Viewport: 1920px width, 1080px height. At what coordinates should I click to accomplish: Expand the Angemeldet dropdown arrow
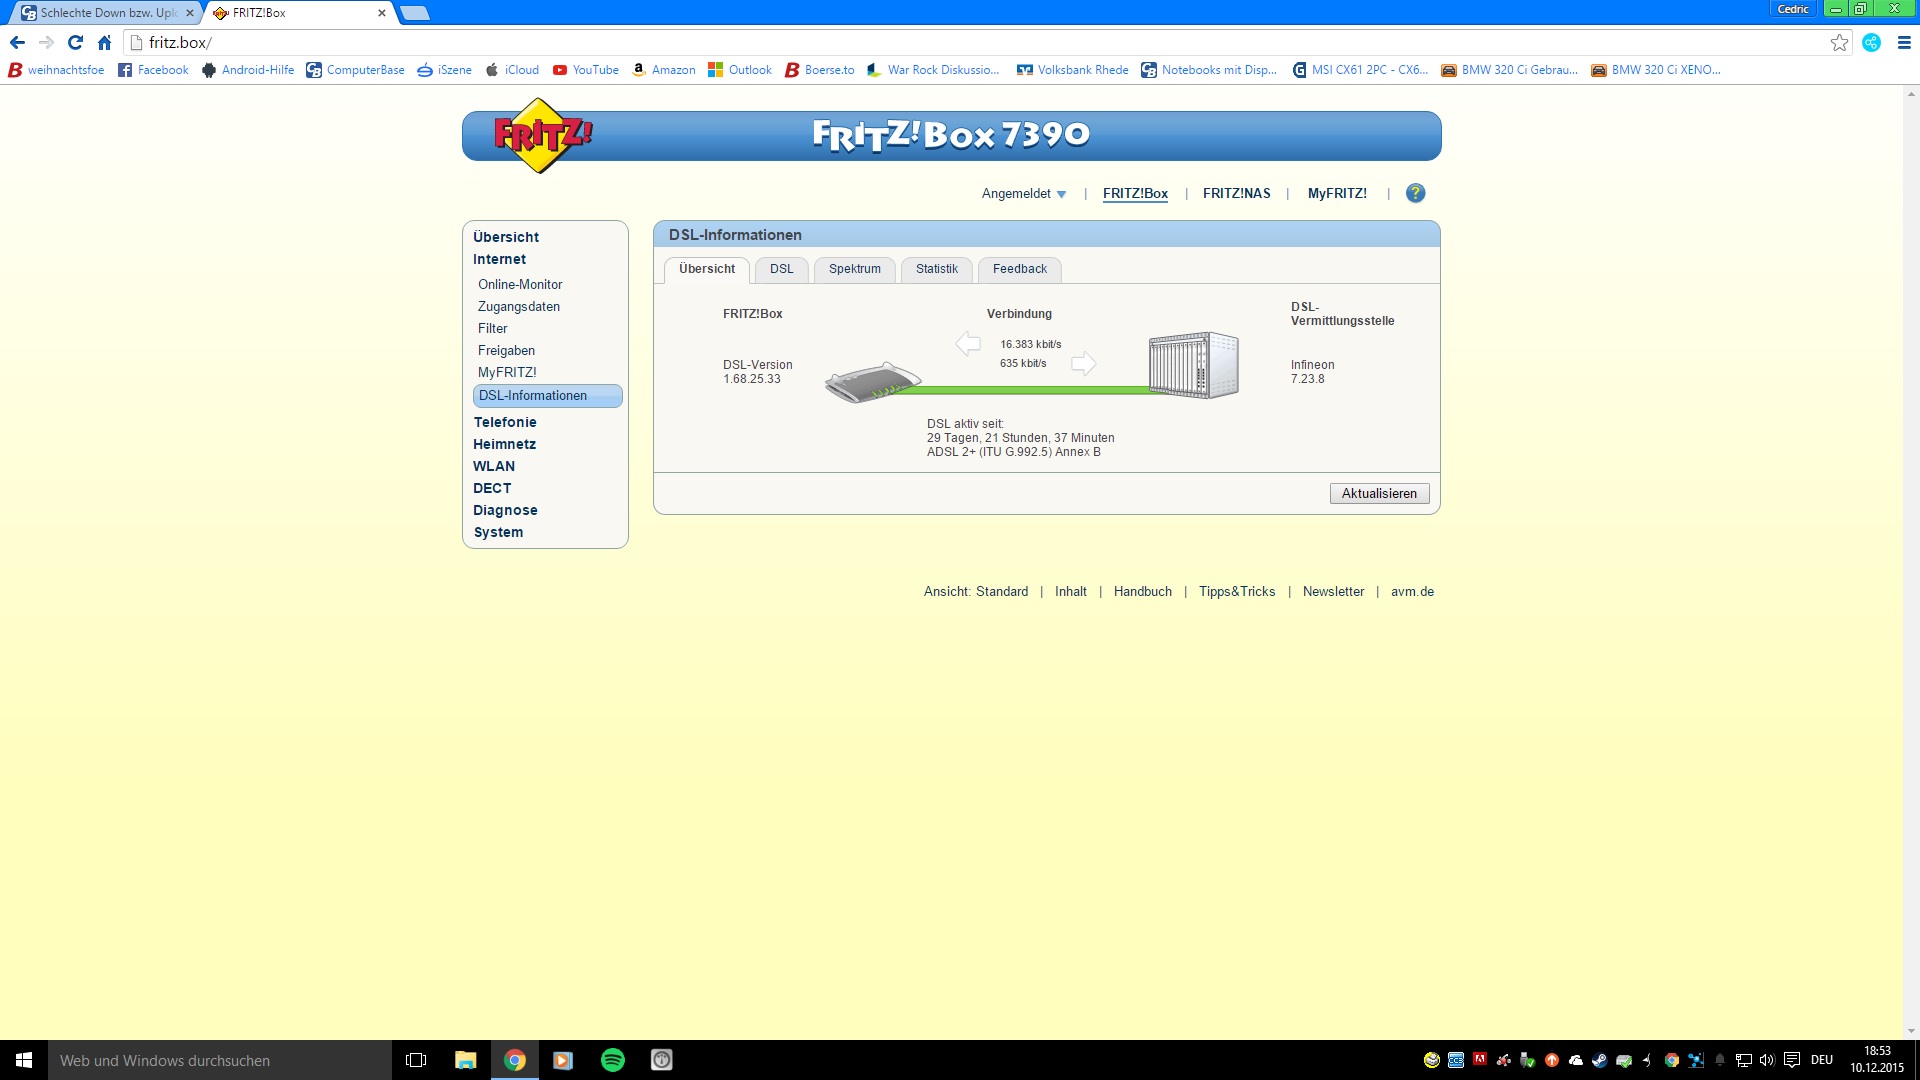(1061, 194)
